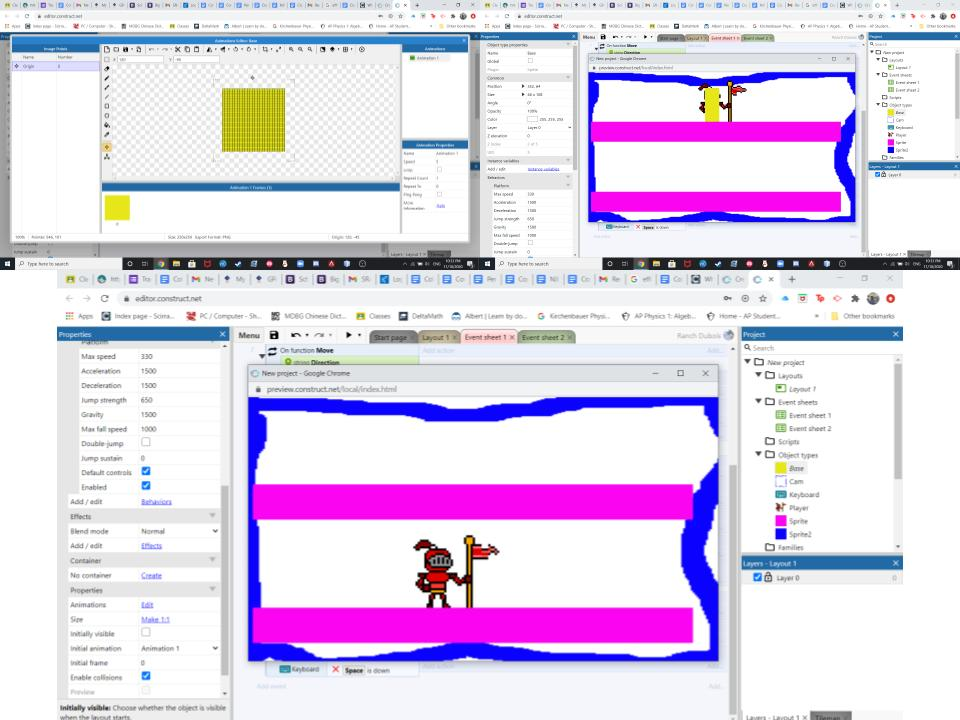Viewport: 960px width, 720px height.
Task: Click the Layer 0 lock icon in bottom screenshot
Action: point(768,577)
